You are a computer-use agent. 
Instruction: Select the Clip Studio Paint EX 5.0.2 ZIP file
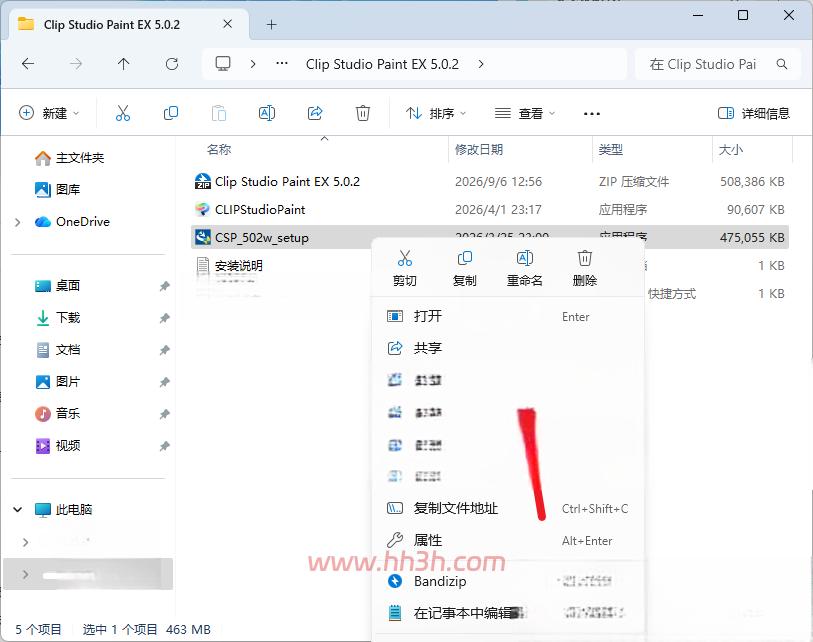(x=287, y=182)
